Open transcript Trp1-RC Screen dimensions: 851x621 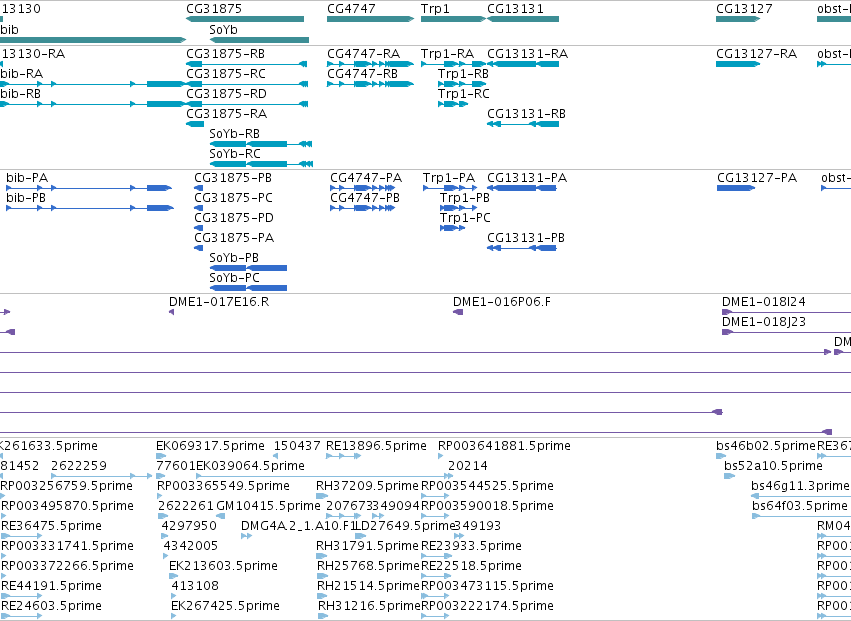coord(464,94)
